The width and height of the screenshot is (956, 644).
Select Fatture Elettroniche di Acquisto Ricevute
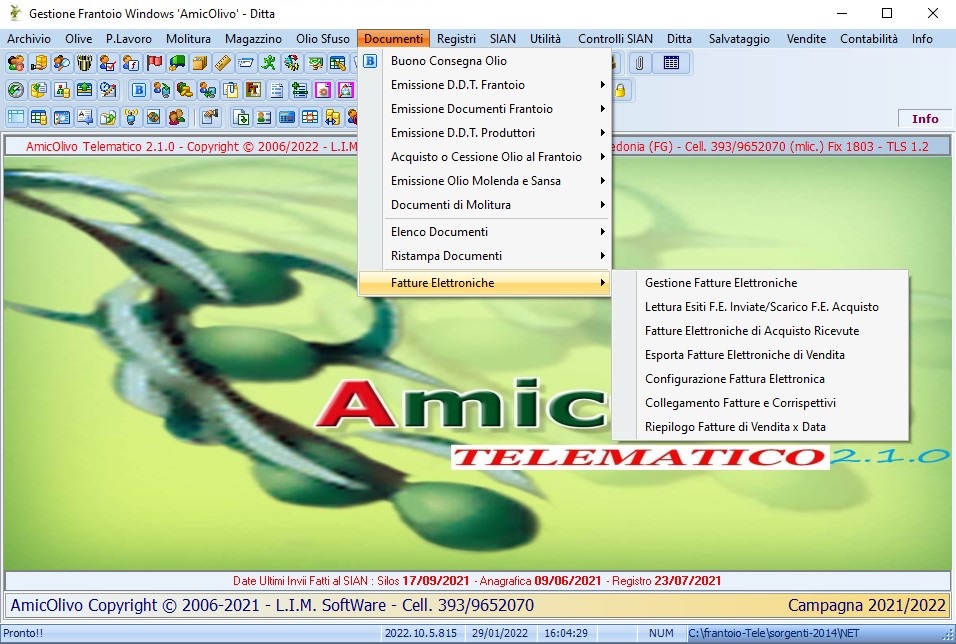tap(760, 331)
